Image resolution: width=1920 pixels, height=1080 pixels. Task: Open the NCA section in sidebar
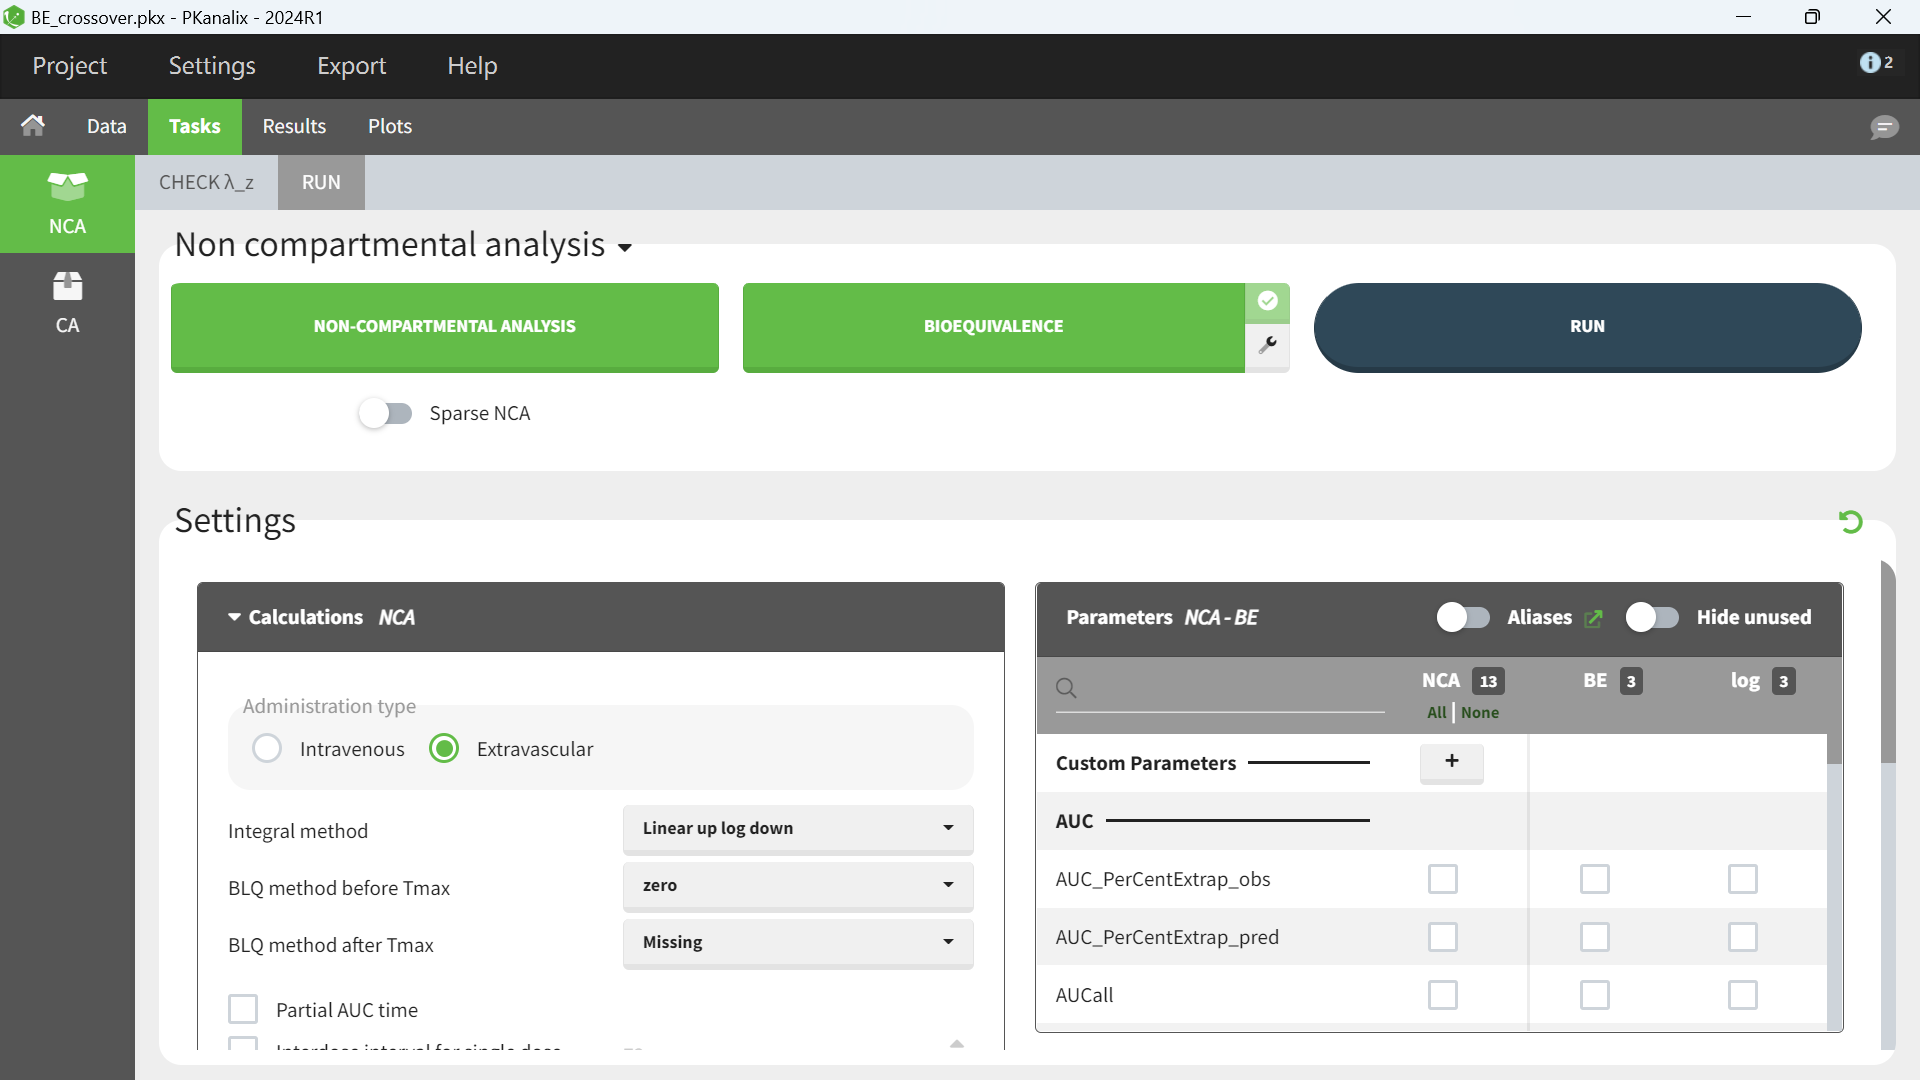point(67,204)
